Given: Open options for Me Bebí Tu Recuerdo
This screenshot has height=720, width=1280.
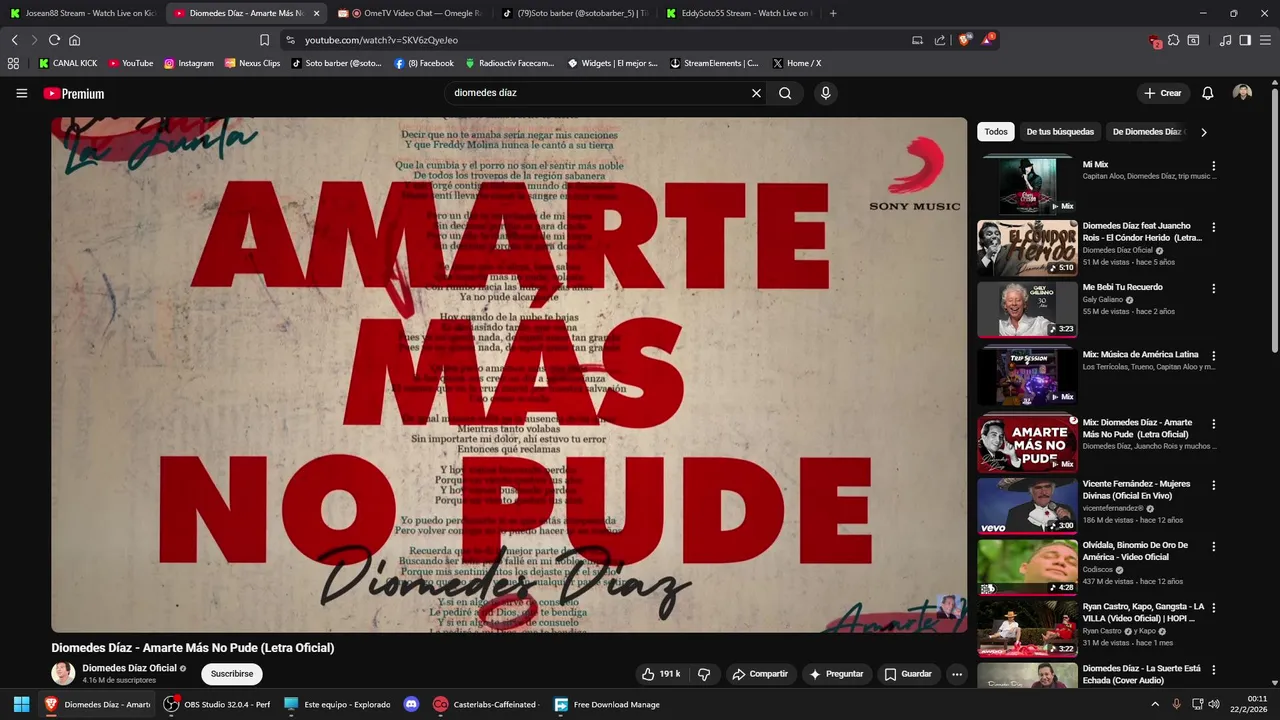Looking at the screenshot, I should click(1214, 289).
